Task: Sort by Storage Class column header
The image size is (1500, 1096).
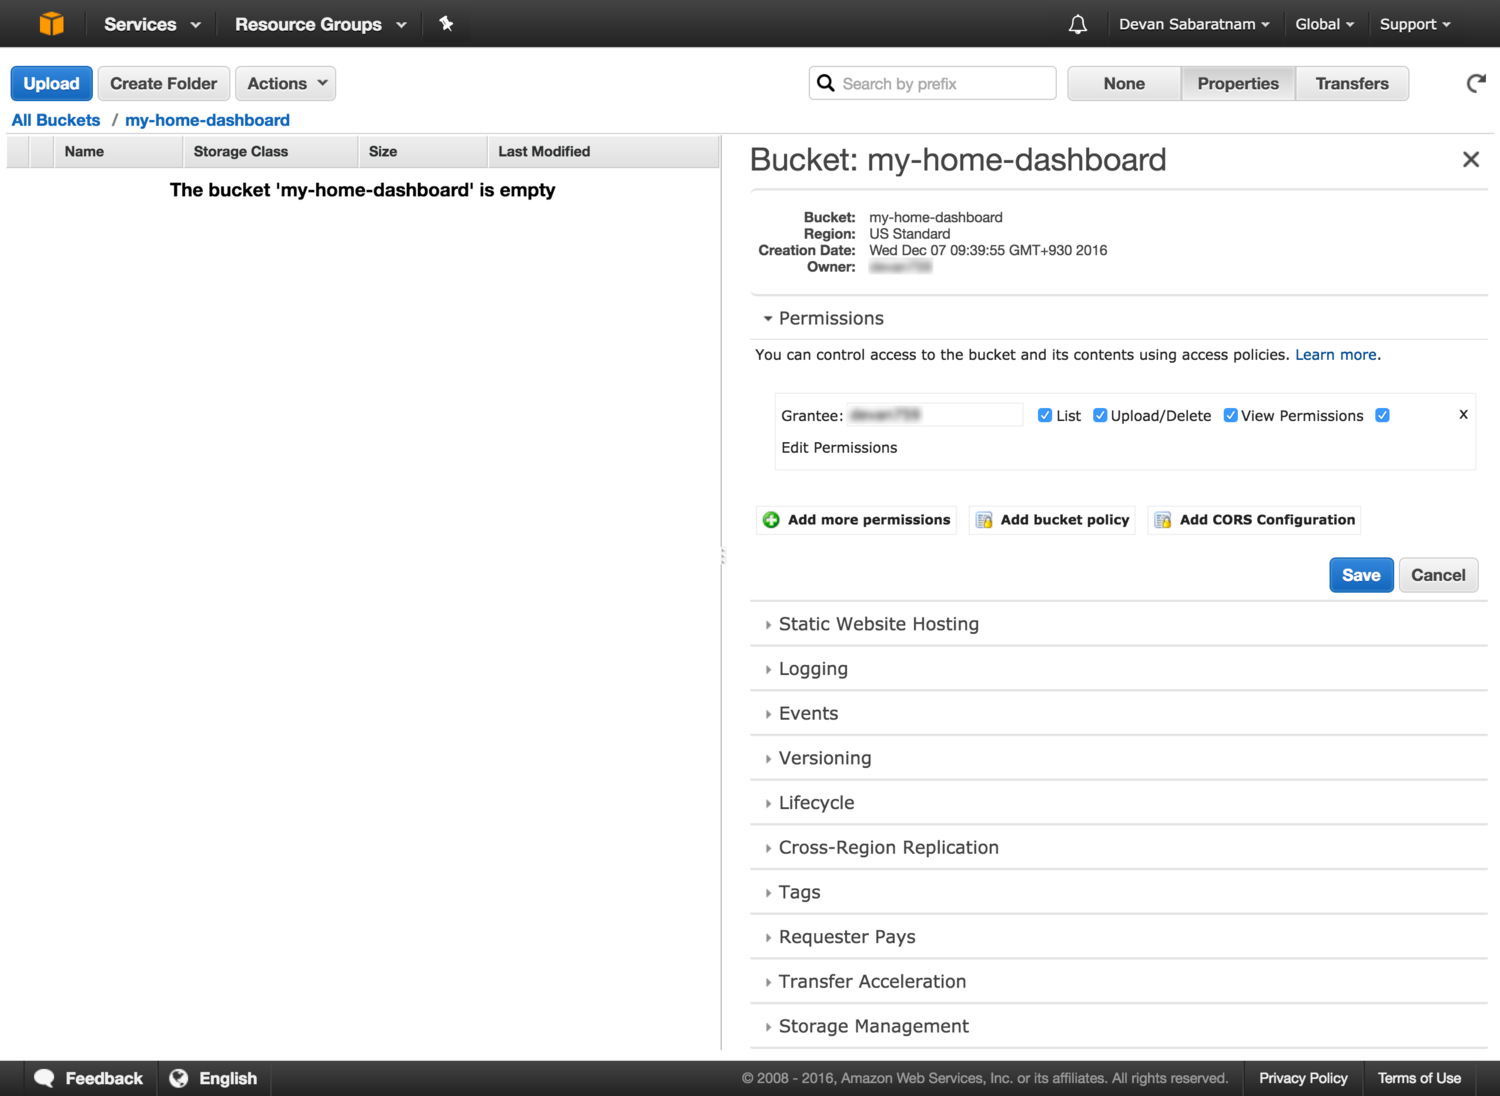Action: [x=270, y=152]
